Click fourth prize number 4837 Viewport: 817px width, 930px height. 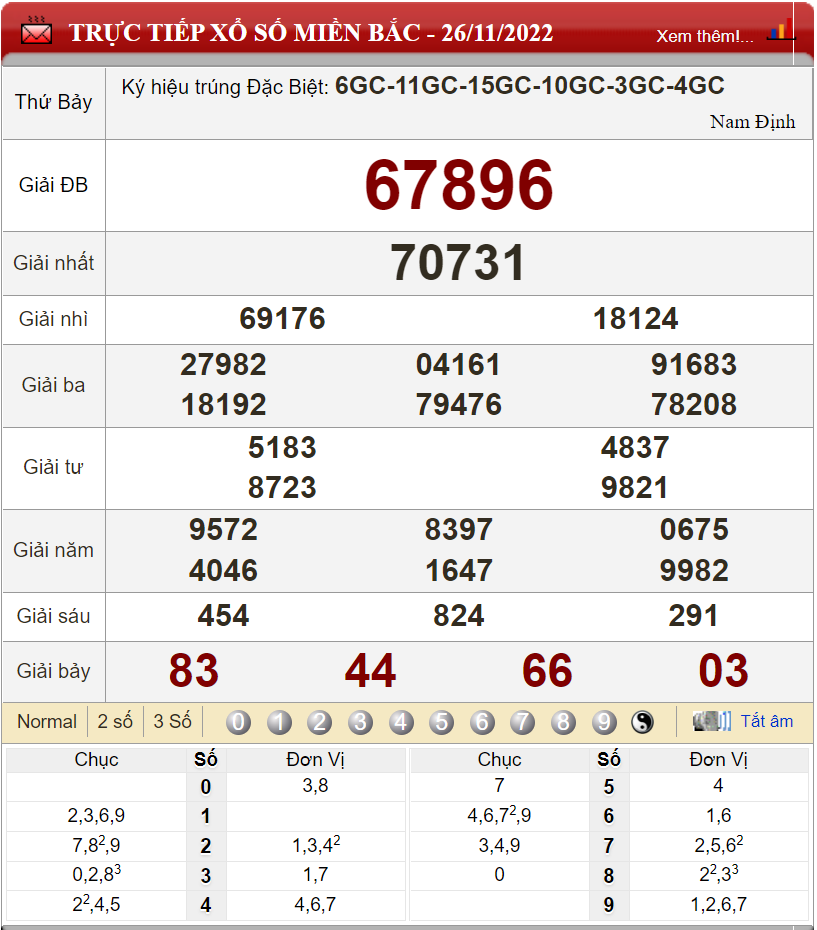(635, 448)
